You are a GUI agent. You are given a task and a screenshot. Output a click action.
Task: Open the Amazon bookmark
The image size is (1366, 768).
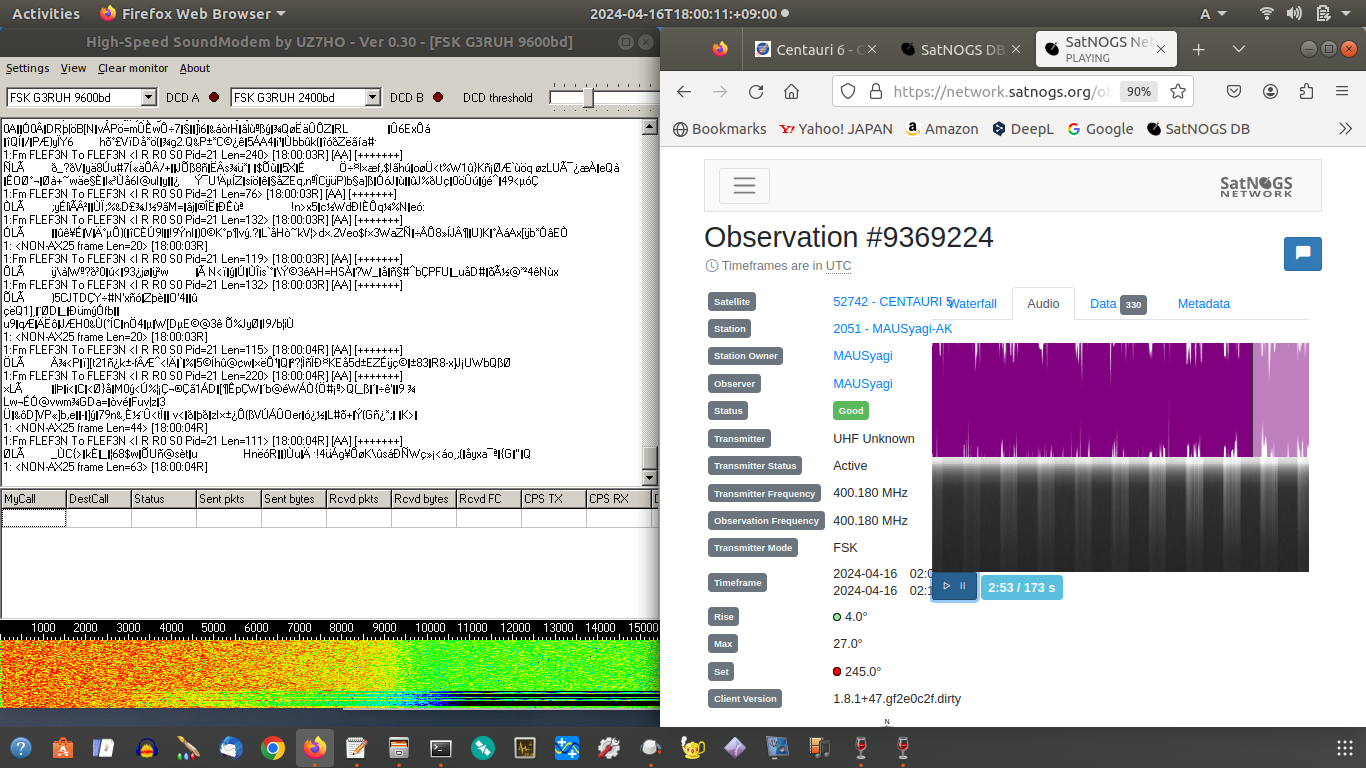coord(941,129)
